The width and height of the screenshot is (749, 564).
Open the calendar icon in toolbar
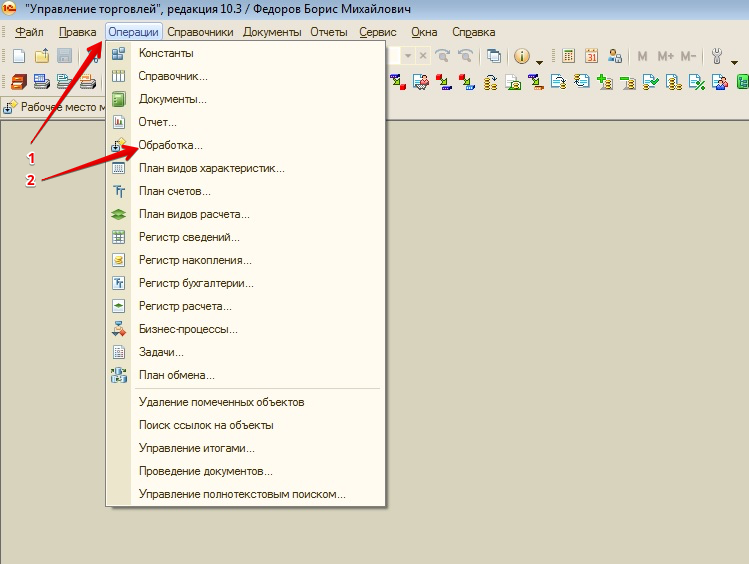(x=591, y=56)
